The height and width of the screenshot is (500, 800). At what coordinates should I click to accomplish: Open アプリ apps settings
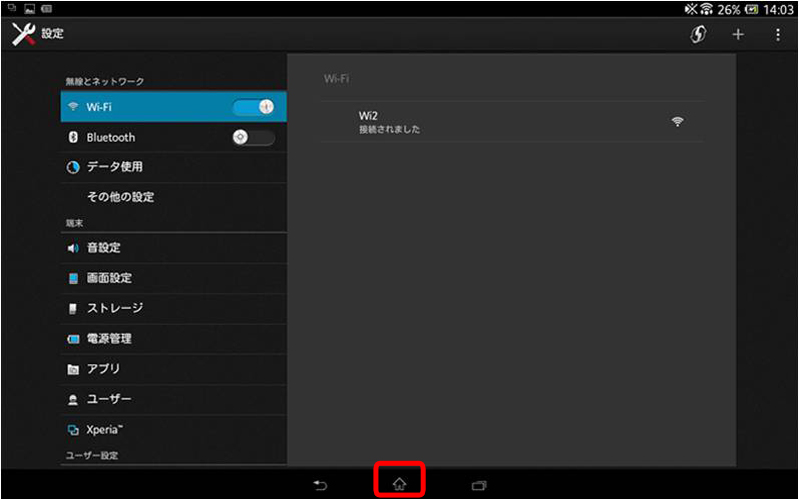click(173, 369)
